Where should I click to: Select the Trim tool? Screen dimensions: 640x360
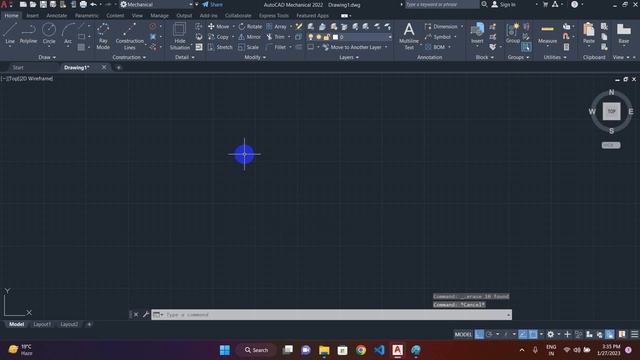click(276, 37)
